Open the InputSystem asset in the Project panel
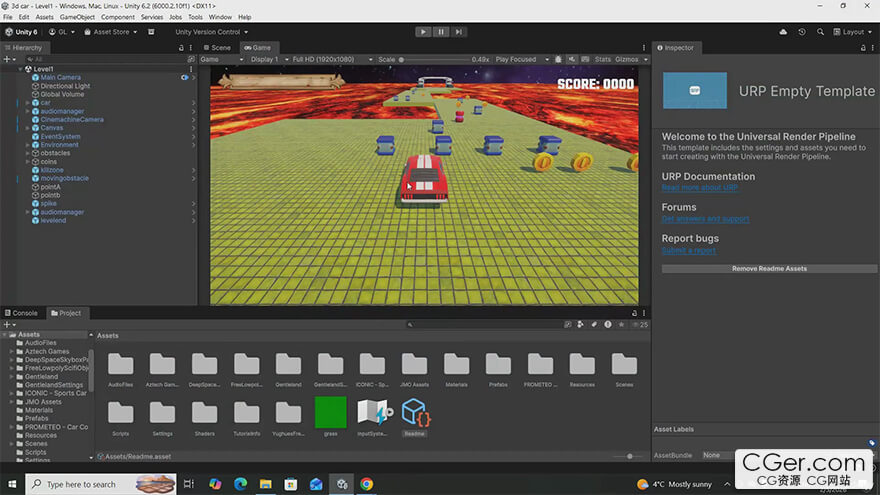880x495 pixels. coord(372,412)
